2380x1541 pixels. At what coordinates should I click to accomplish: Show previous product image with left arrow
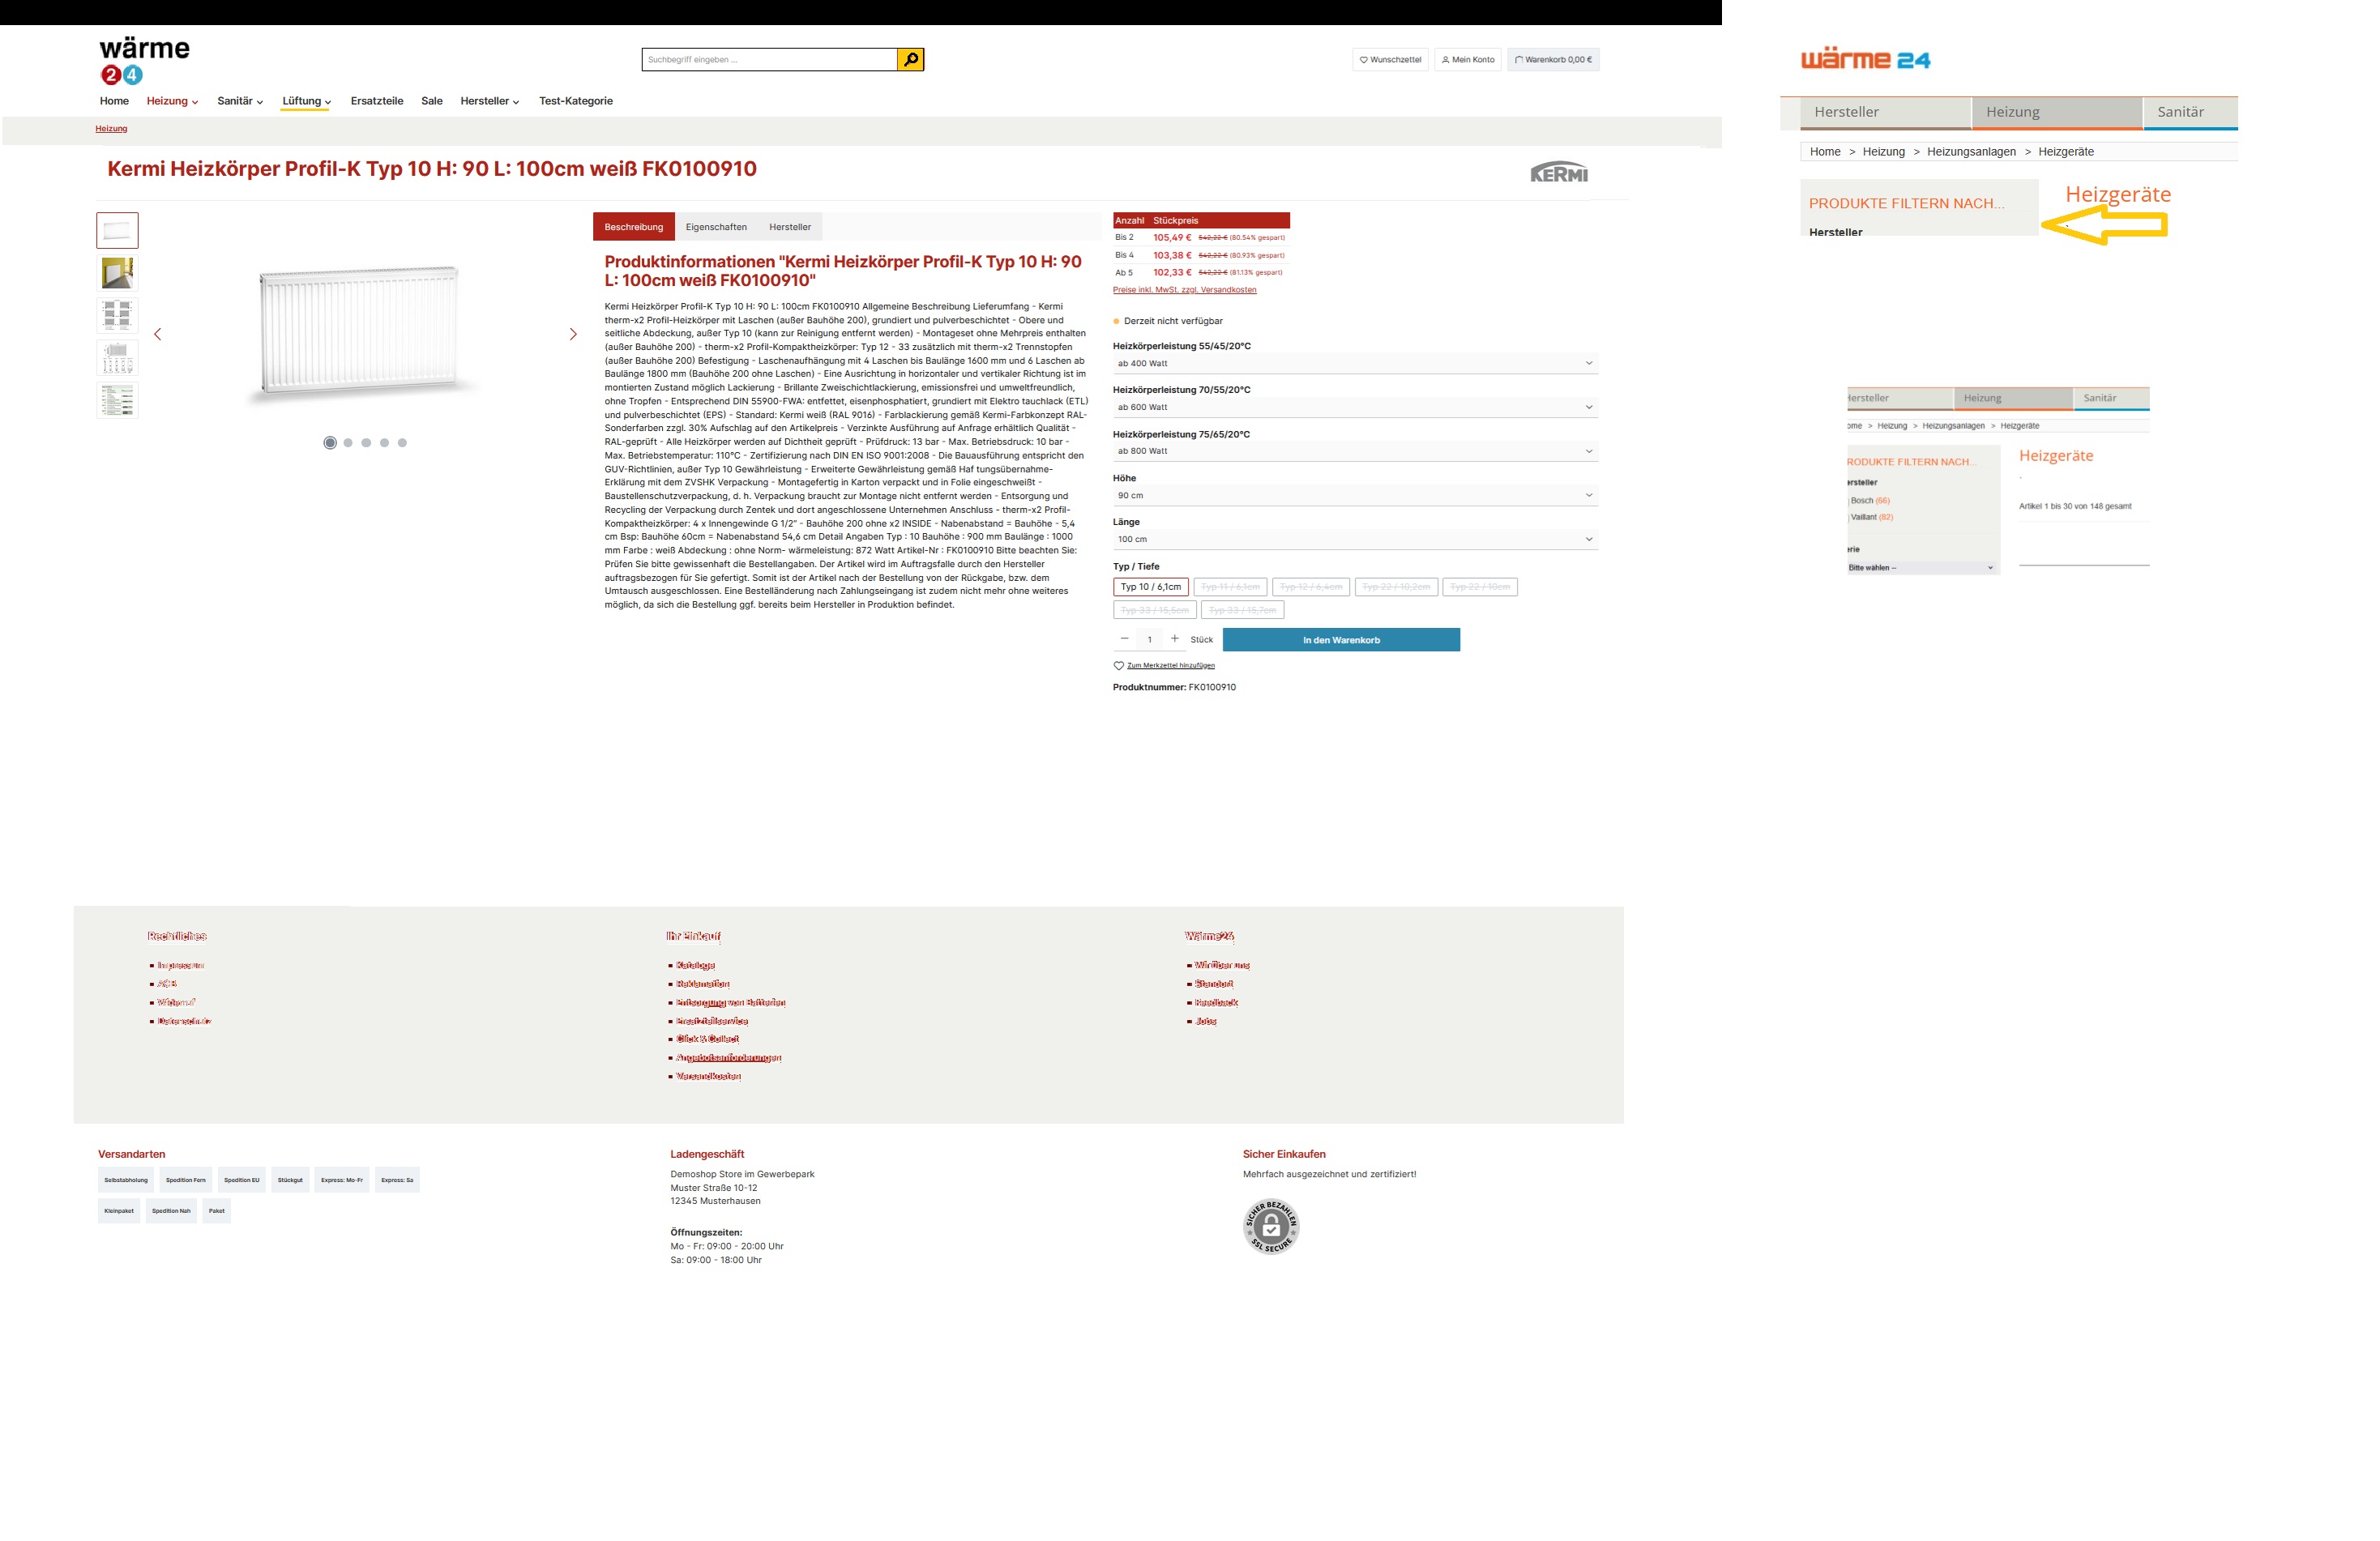[x=157, y=334]
